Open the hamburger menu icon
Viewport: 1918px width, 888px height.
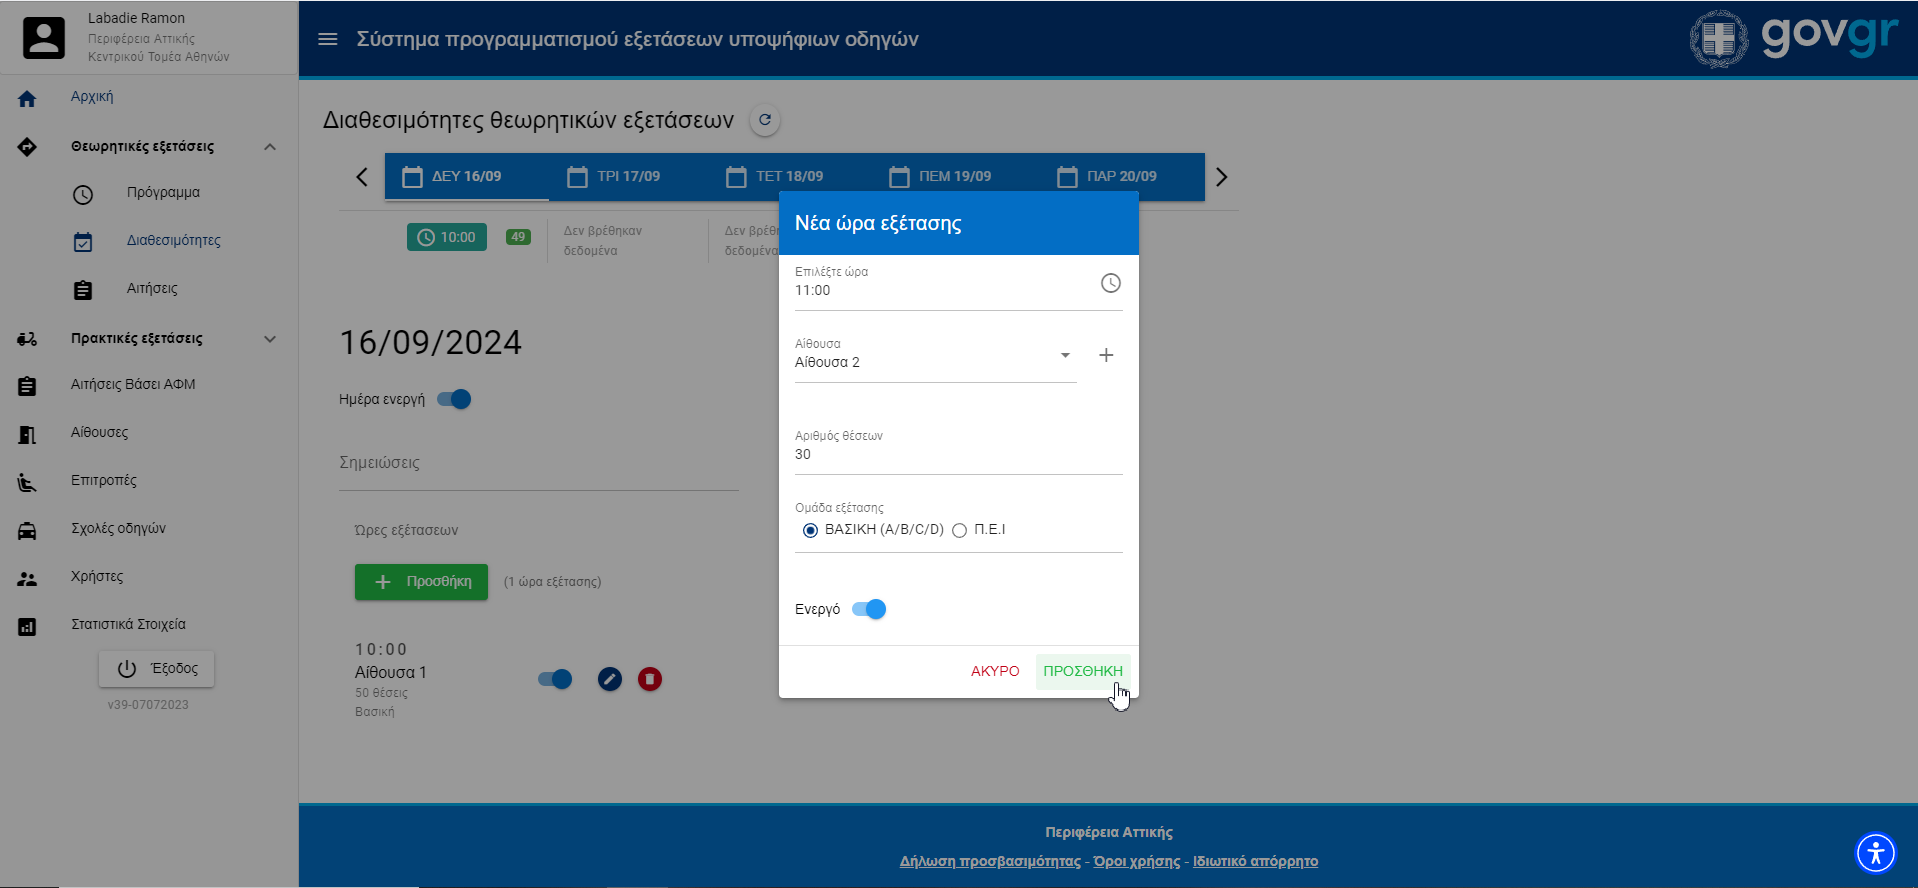[x=327, y=39]
